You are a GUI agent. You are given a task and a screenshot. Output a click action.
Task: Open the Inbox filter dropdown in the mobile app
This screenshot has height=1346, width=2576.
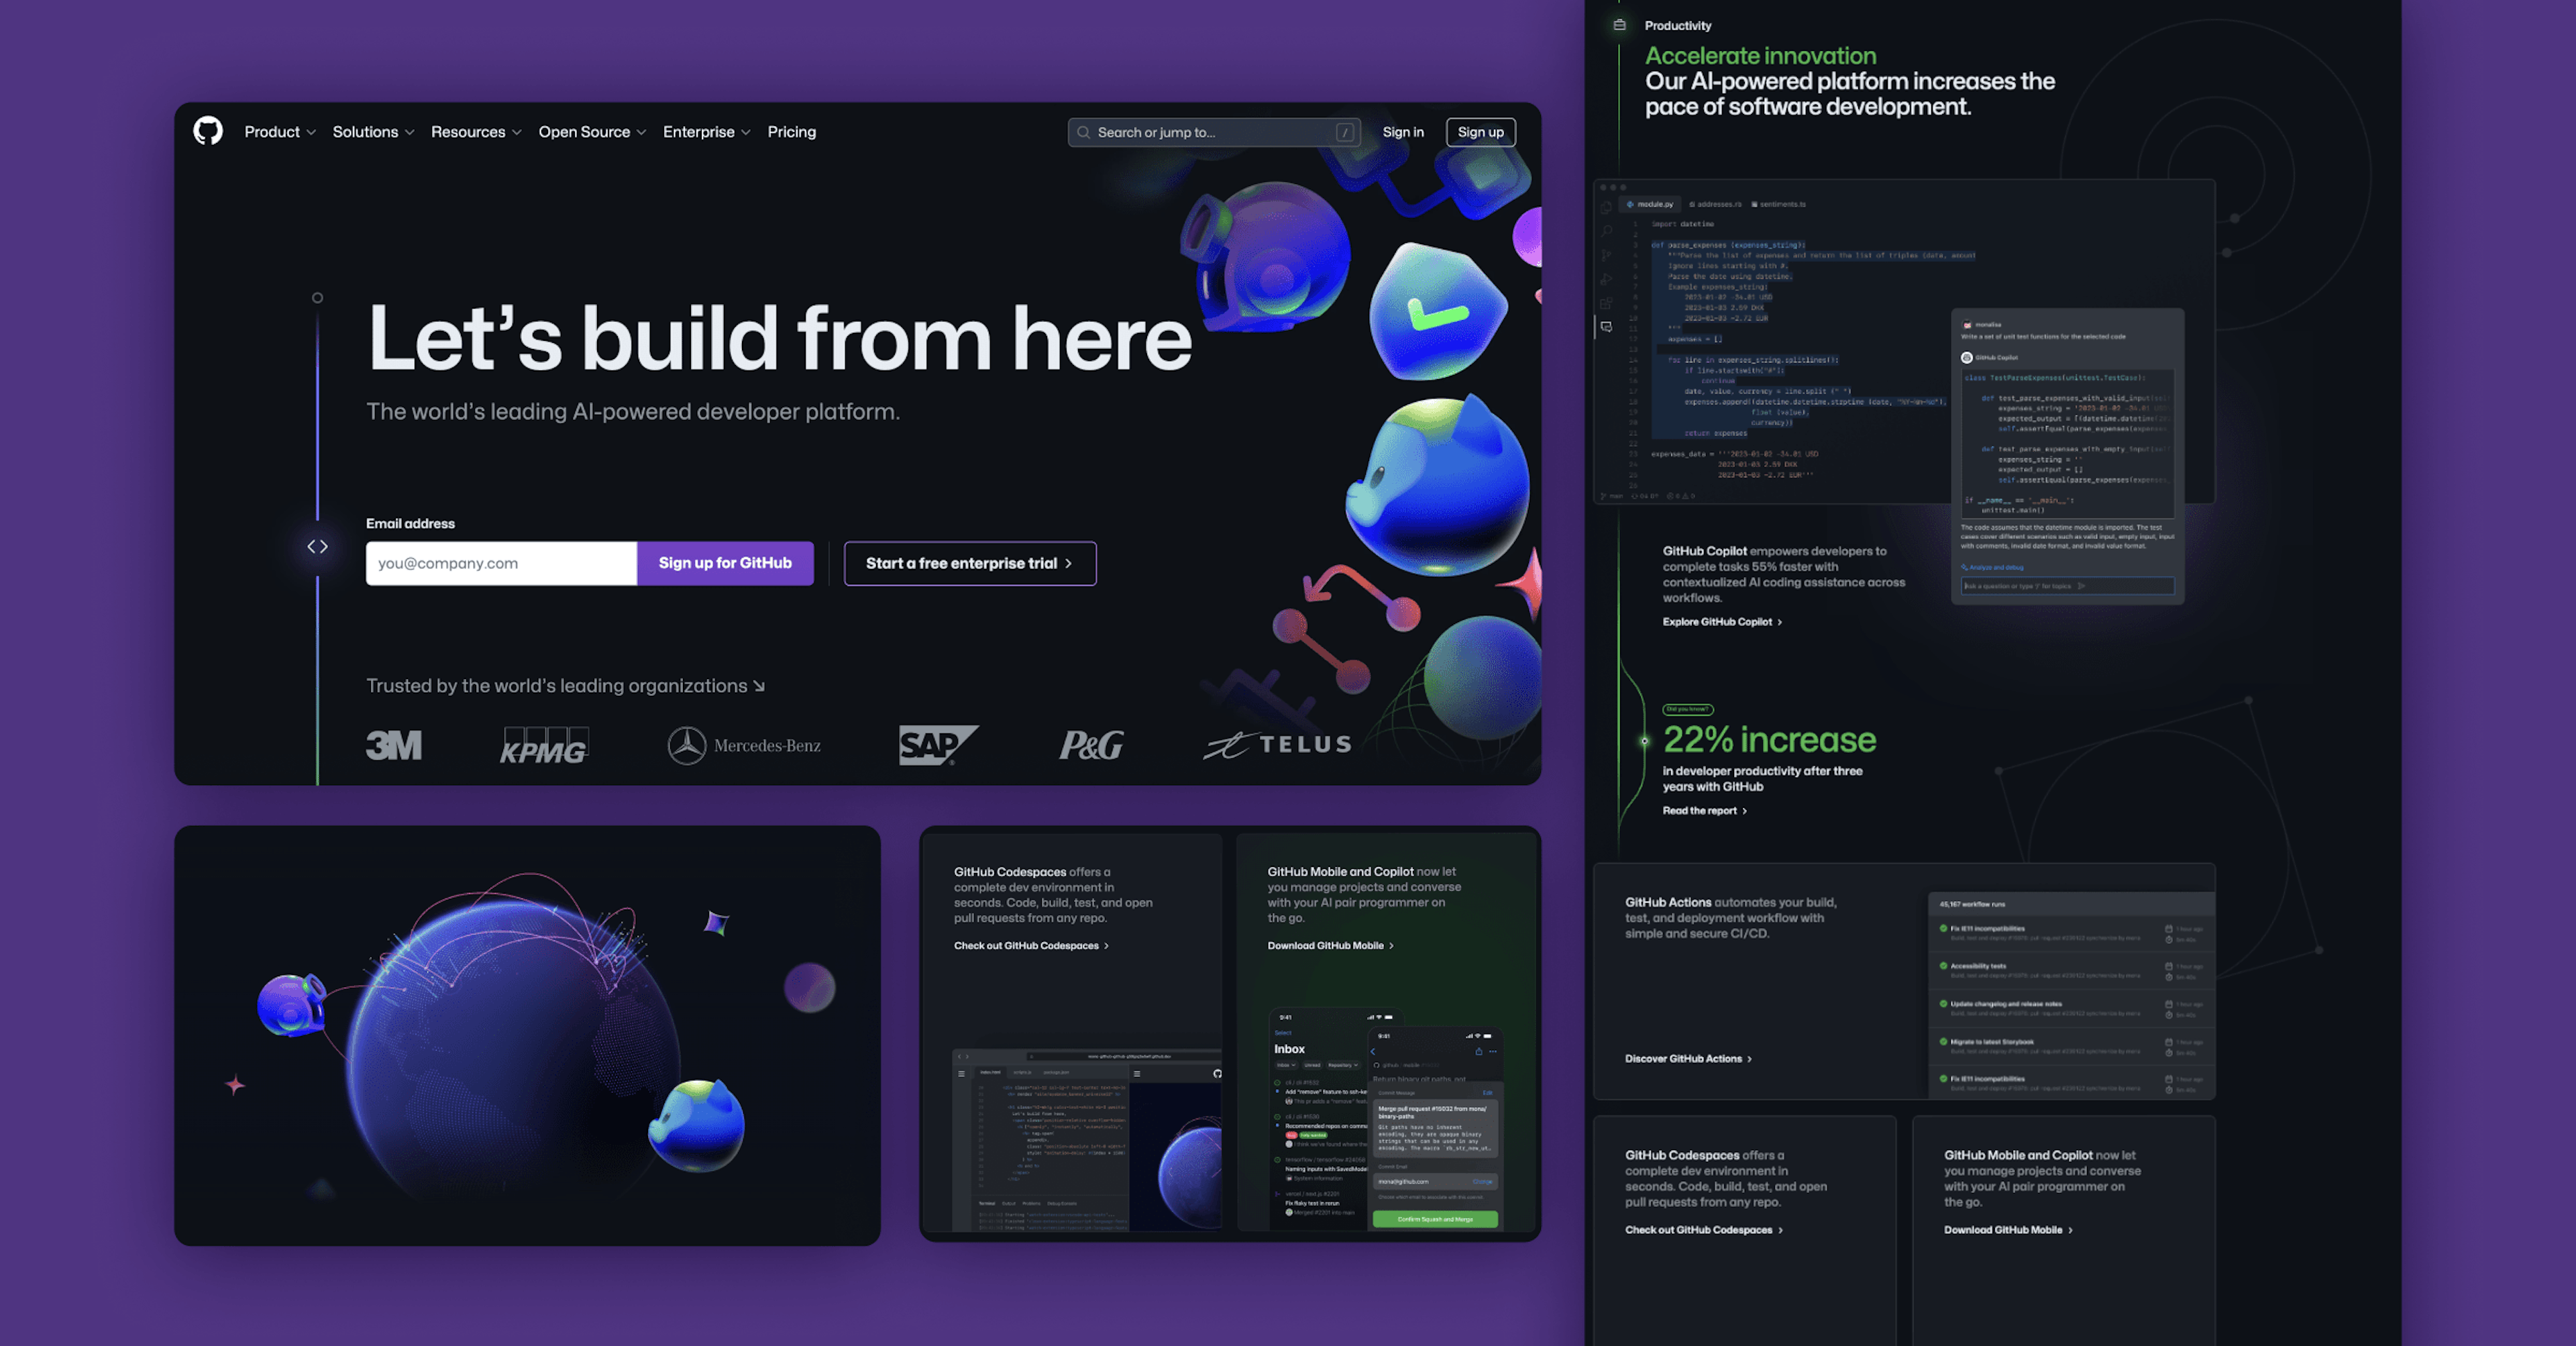[1287, 1065]
